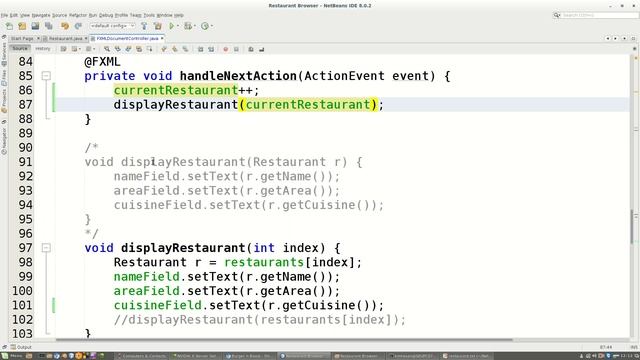Collapse the handleNextAction method fold at line 85
The height and width of the screenshot is (360, 640).
click(x=46, y=76)
